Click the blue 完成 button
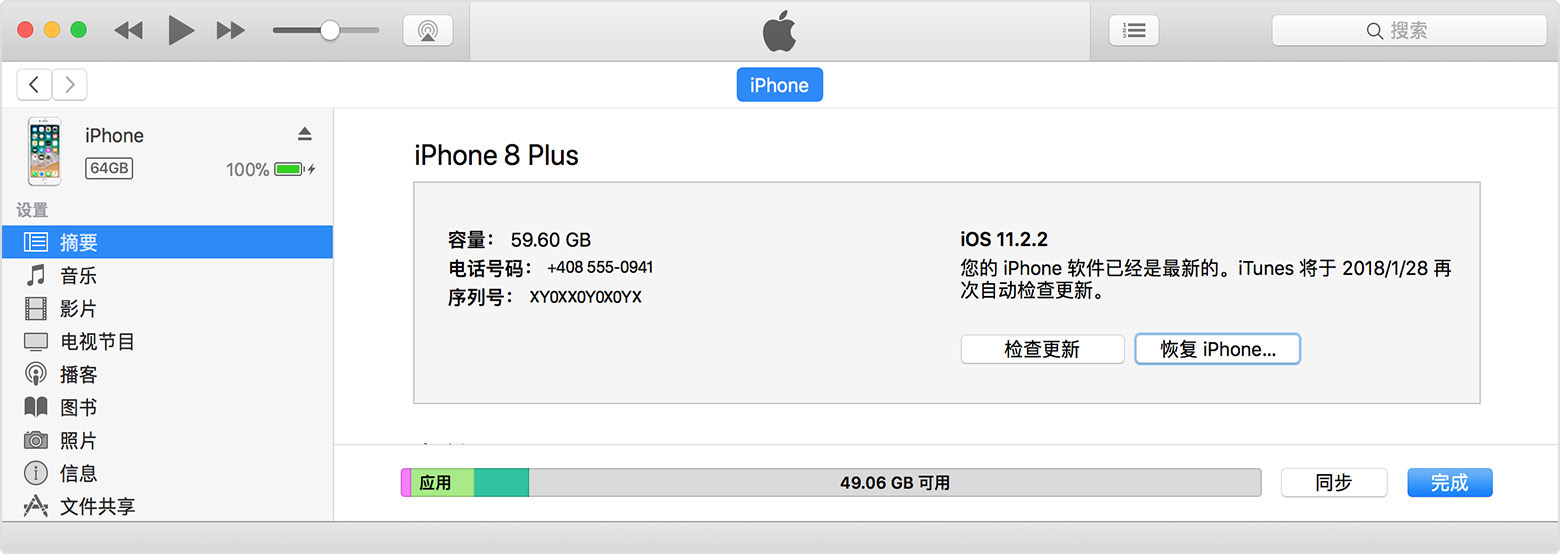Viewport: 1560px width, 554px height. pos(1449,482)
